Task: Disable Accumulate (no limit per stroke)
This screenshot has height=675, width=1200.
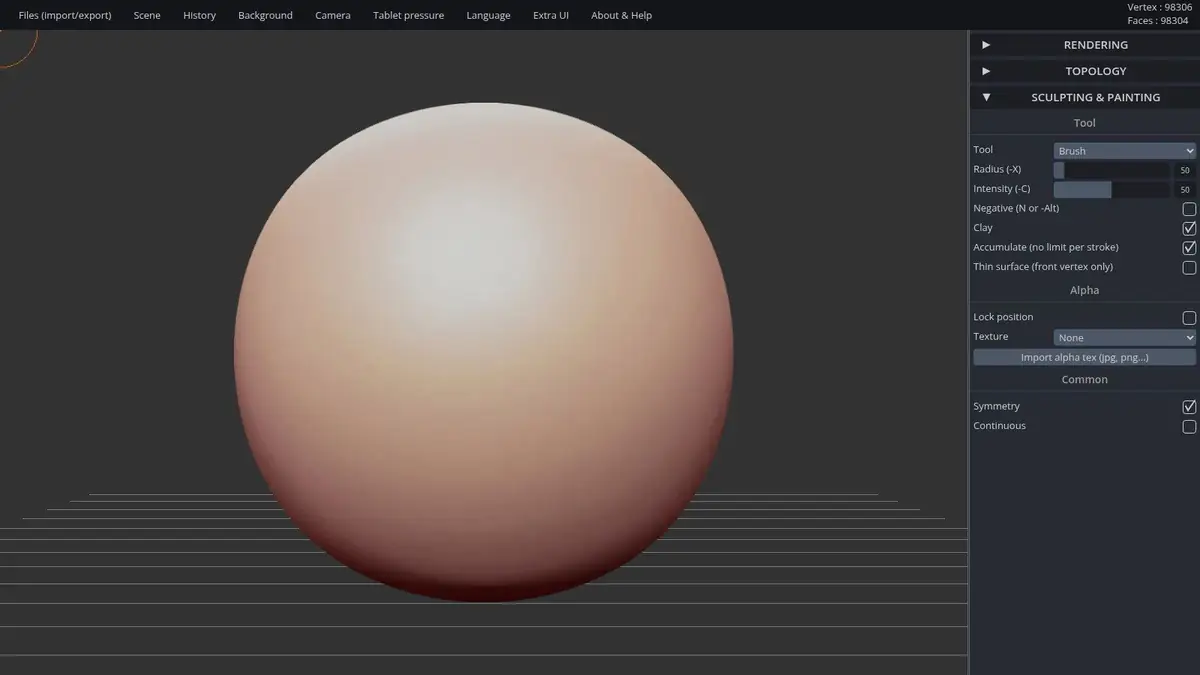Action: point(1189,248)
